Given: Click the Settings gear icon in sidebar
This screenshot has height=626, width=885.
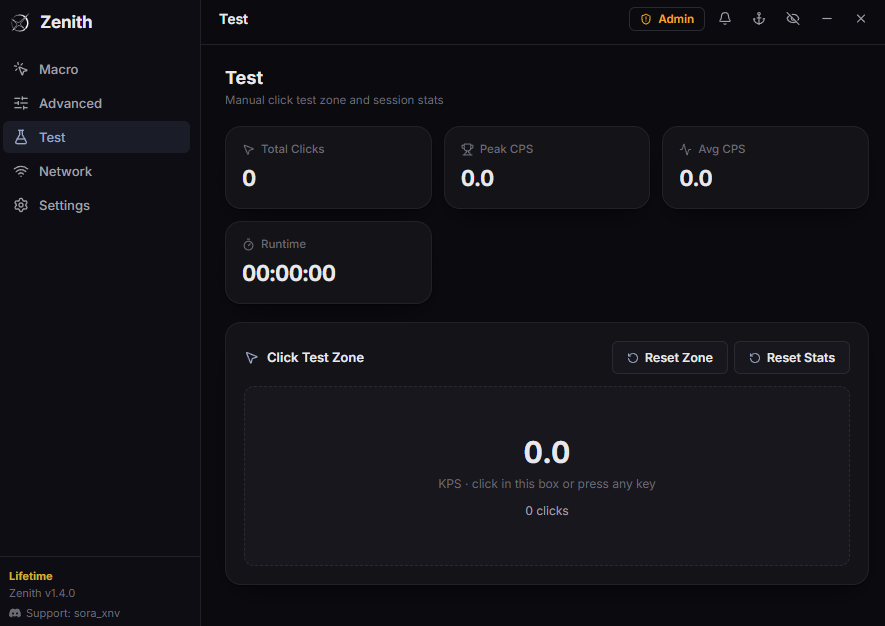Looking at the screenshot, I should pos(21,205).
